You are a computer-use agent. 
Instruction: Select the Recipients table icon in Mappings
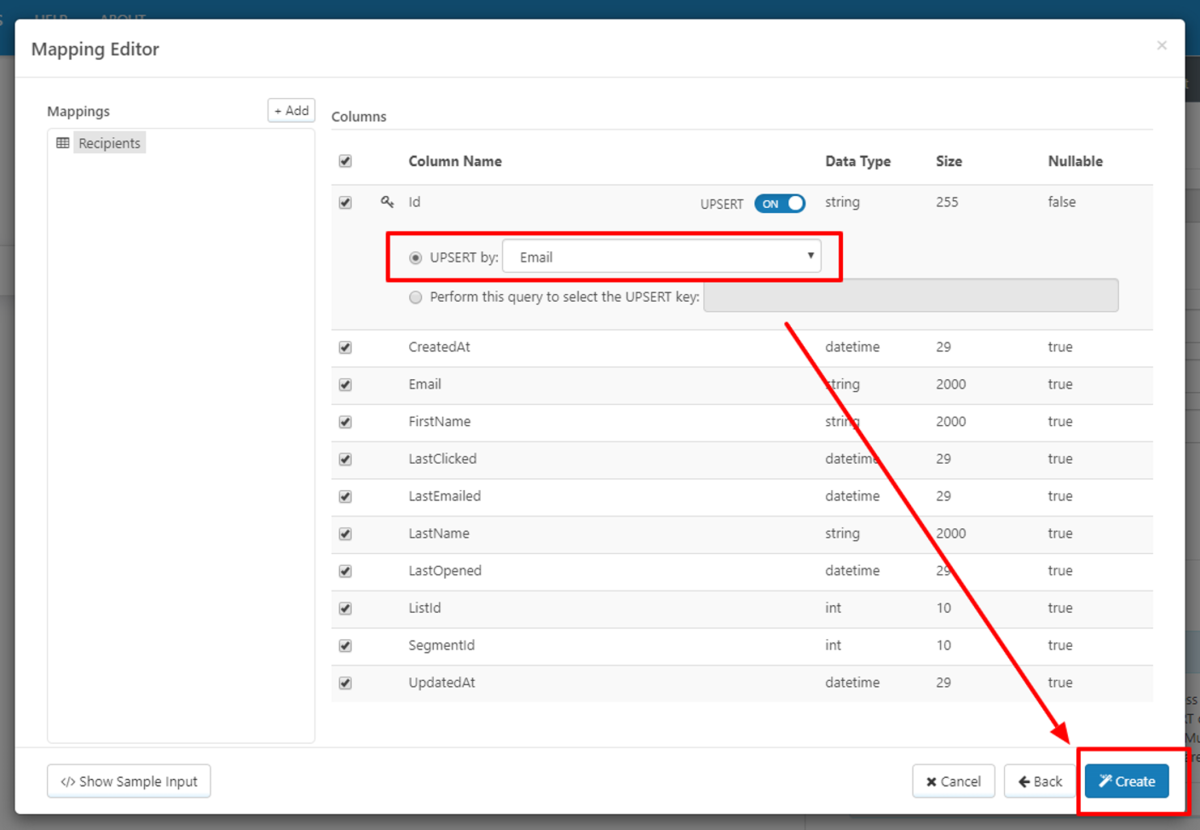[x=63, y=143]
